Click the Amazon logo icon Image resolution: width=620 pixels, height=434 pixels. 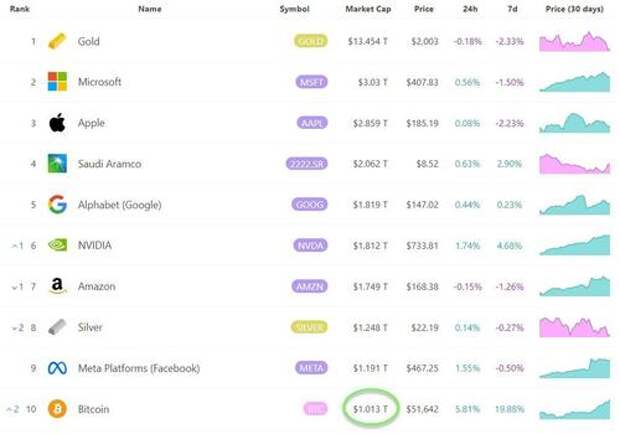(58, 287)
